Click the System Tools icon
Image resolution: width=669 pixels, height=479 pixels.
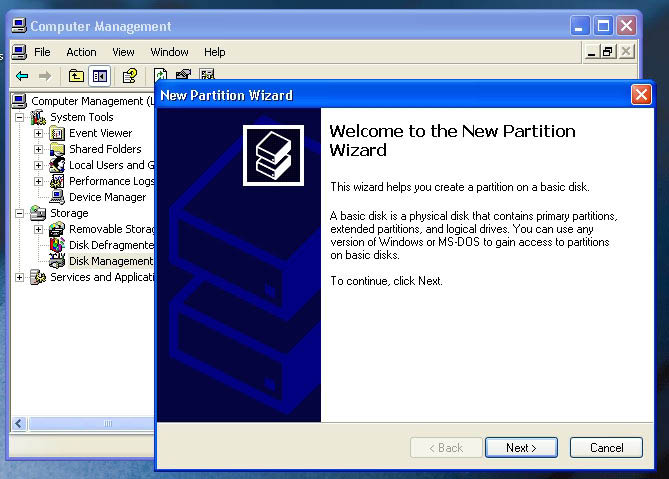click(x=38, y=117)
